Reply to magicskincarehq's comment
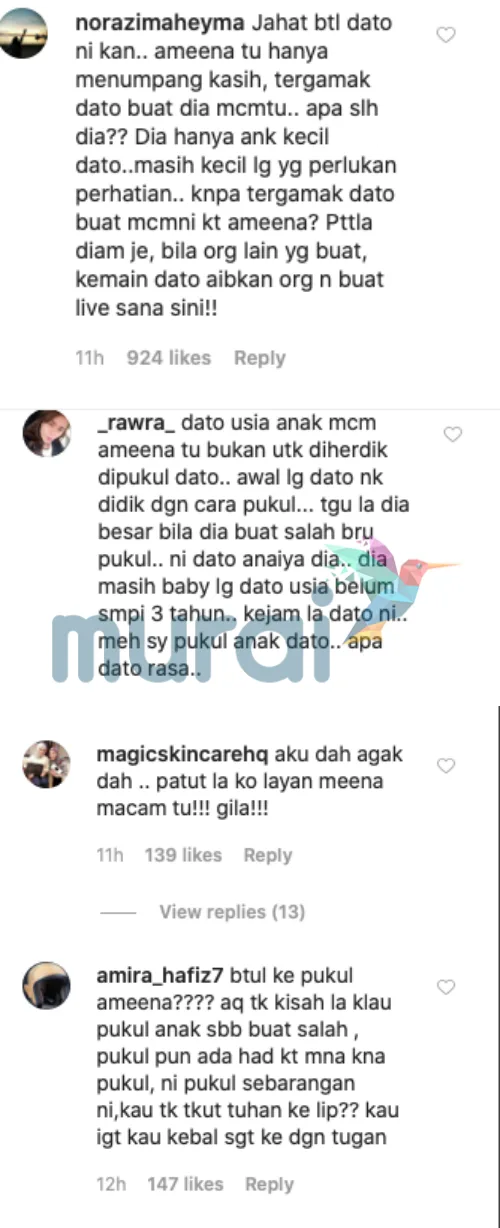This screenshot has width=500, height=1228. [268, 855]
